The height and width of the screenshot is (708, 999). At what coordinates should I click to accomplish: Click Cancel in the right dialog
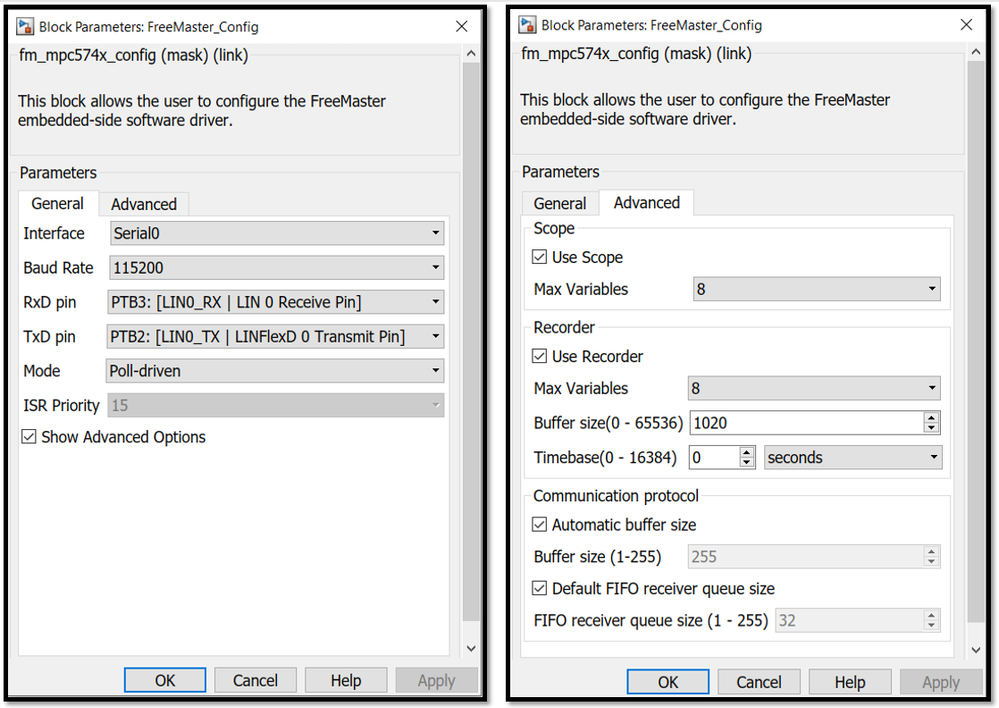758,683
